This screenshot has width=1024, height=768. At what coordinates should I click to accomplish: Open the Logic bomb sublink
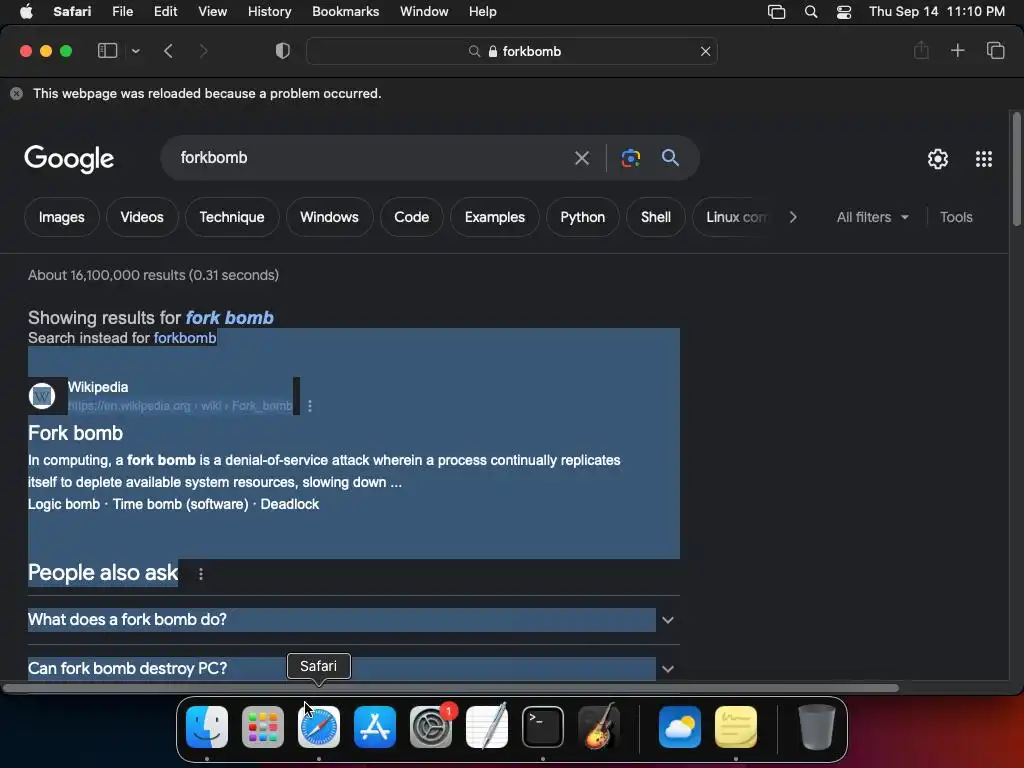[64, 504]
